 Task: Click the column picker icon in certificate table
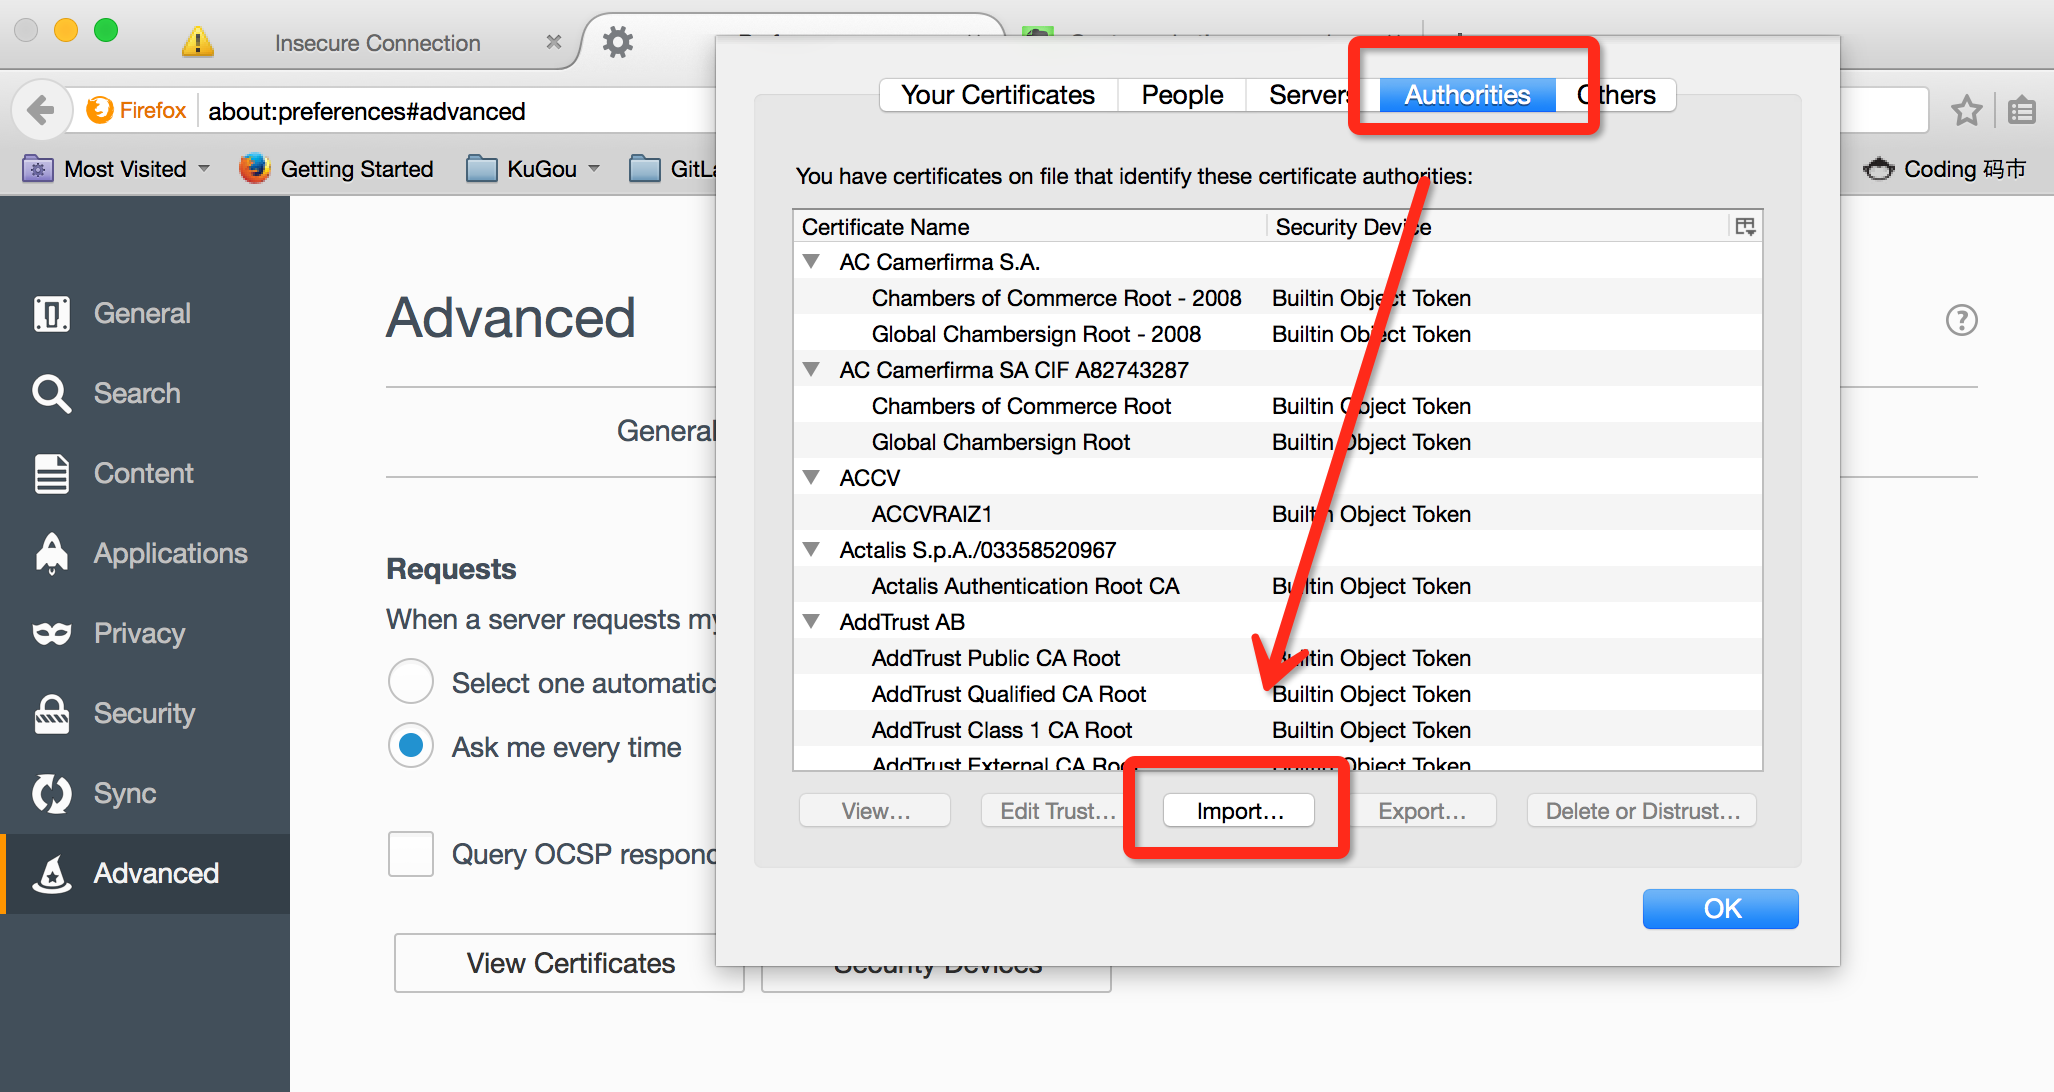click(1745, 227)
